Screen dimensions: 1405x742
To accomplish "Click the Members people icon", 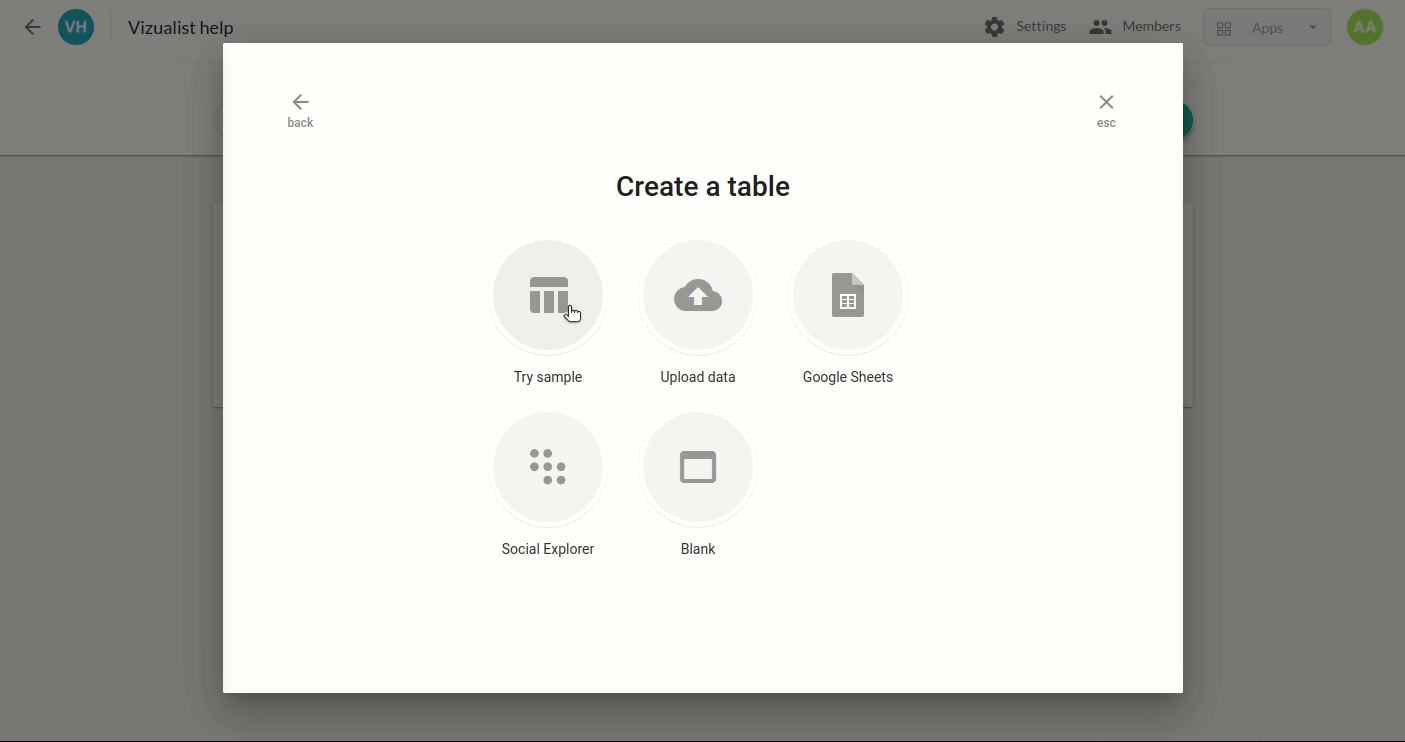I will [1101, 28].
